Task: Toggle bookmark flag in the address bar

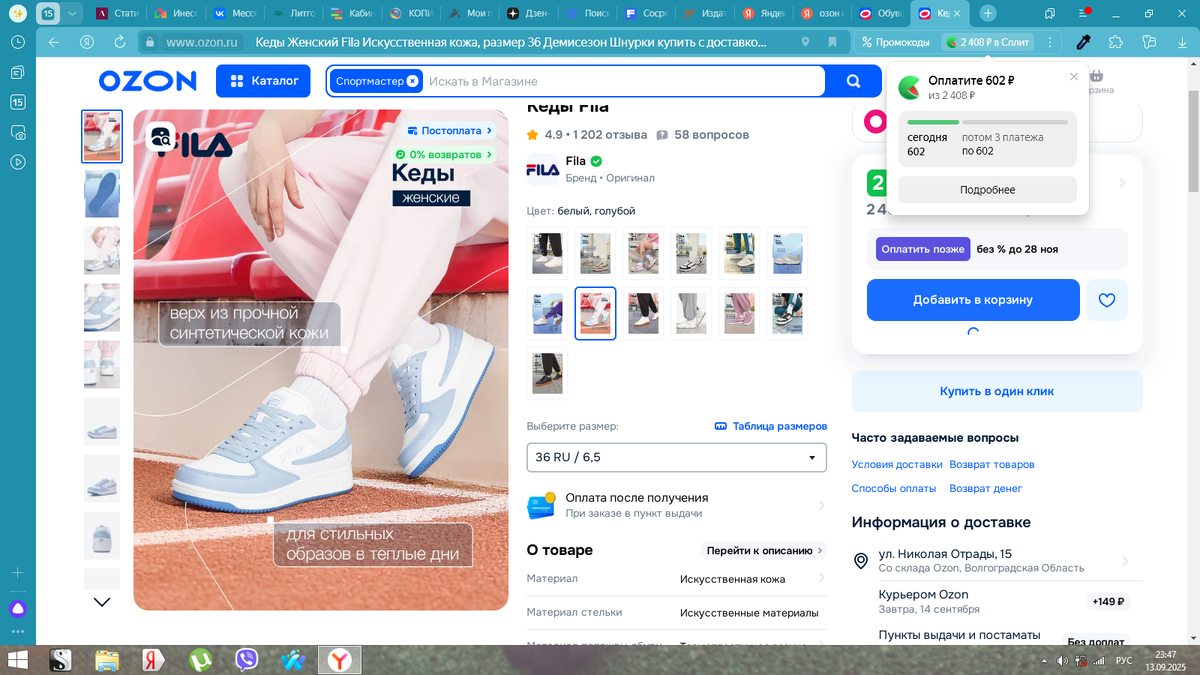Action: pyautogui.click(x=835, y=43)
